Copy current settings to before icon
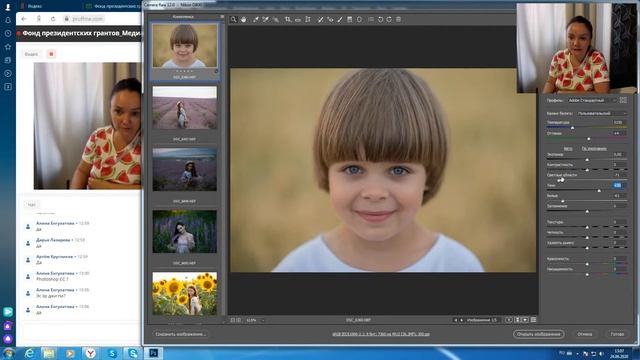Viewport: 640px width, 360px height. tap(525, 320)
